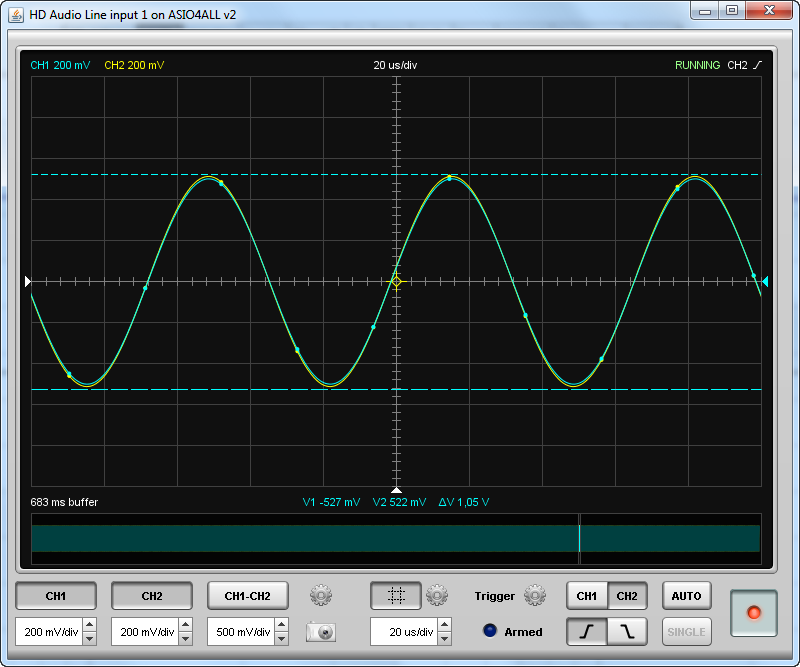Decrease the time base per division
The width and height of the screenshot is (800, 667).
(444, 638)
